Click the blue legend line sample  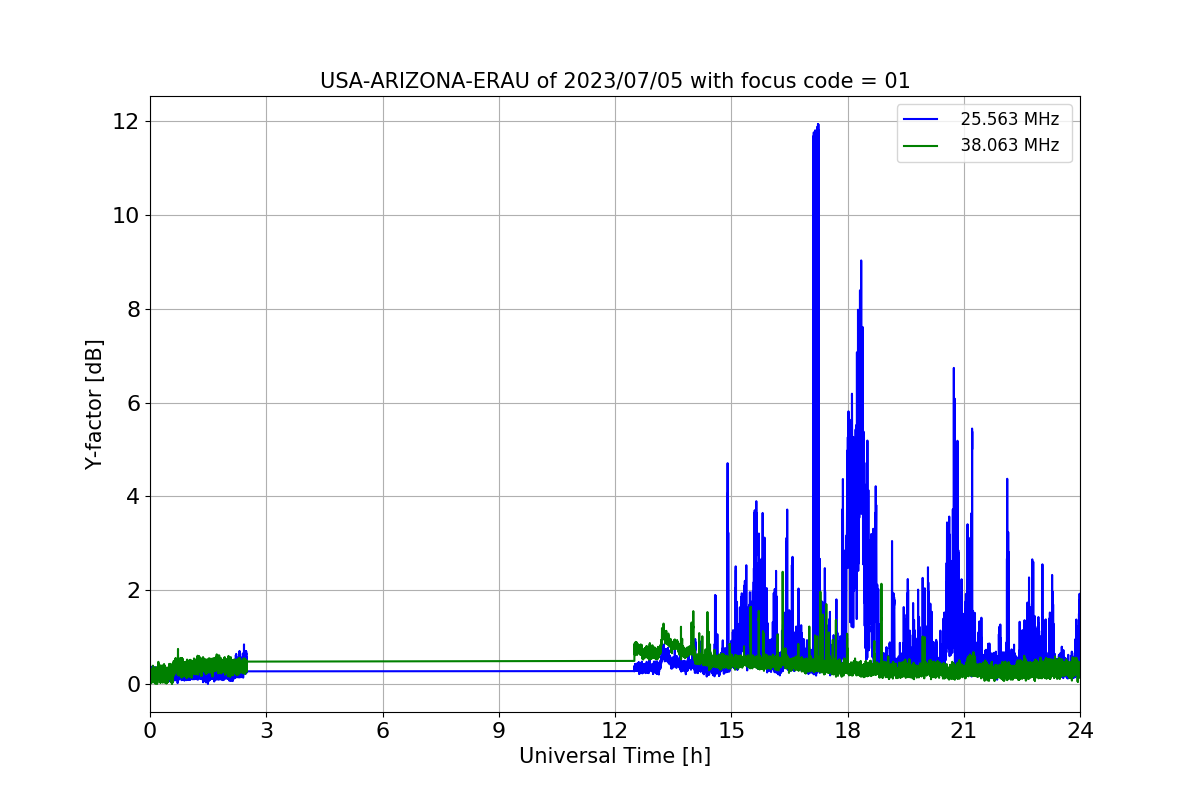[921, 119]
